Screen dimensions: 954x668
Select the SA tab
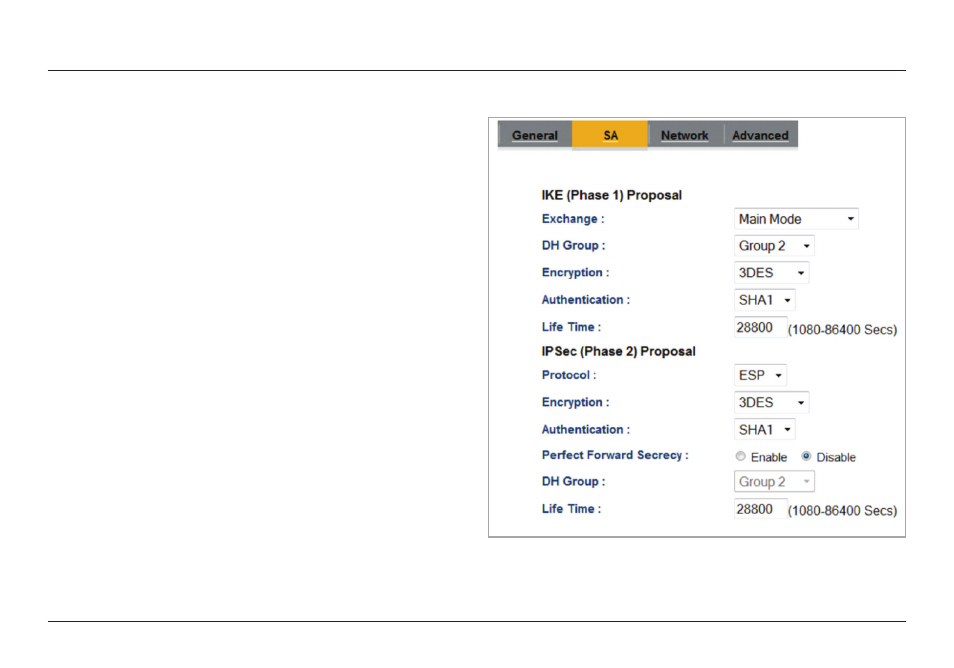click(x=610, y=135)
